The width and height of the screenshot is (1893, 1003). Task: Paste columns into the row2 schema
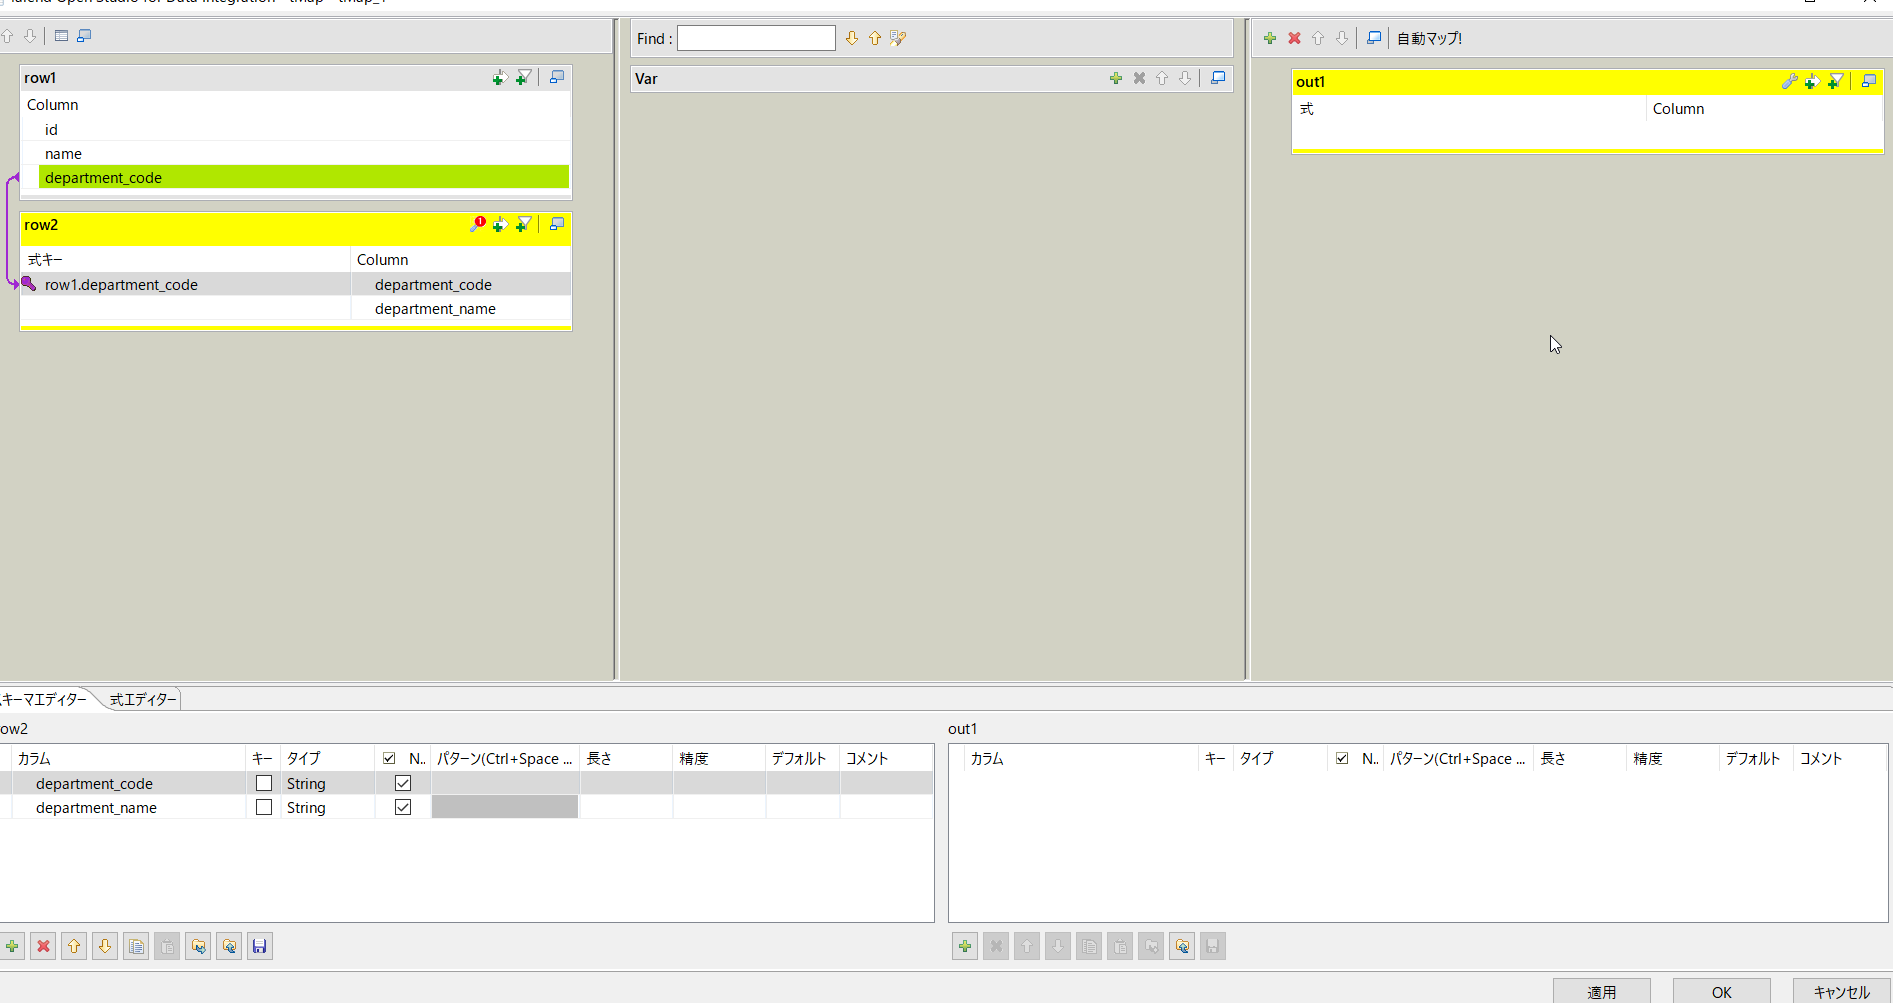pos(167,946)
